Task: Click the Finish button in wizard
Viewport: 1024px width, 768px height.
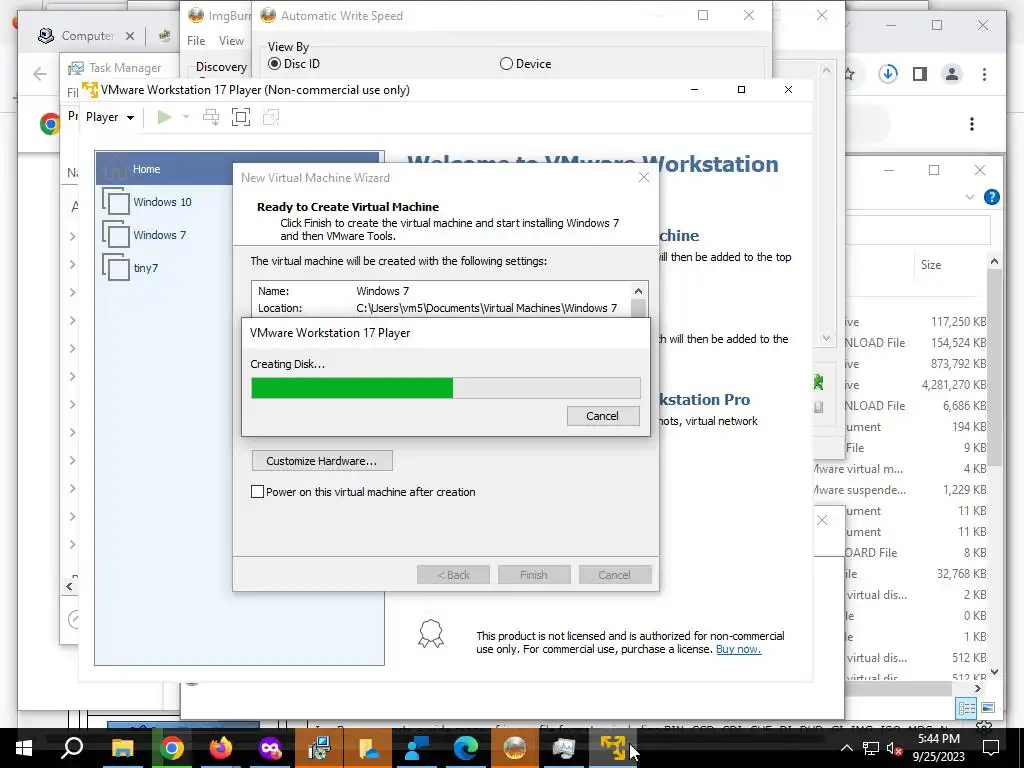Action: point(534,575)
